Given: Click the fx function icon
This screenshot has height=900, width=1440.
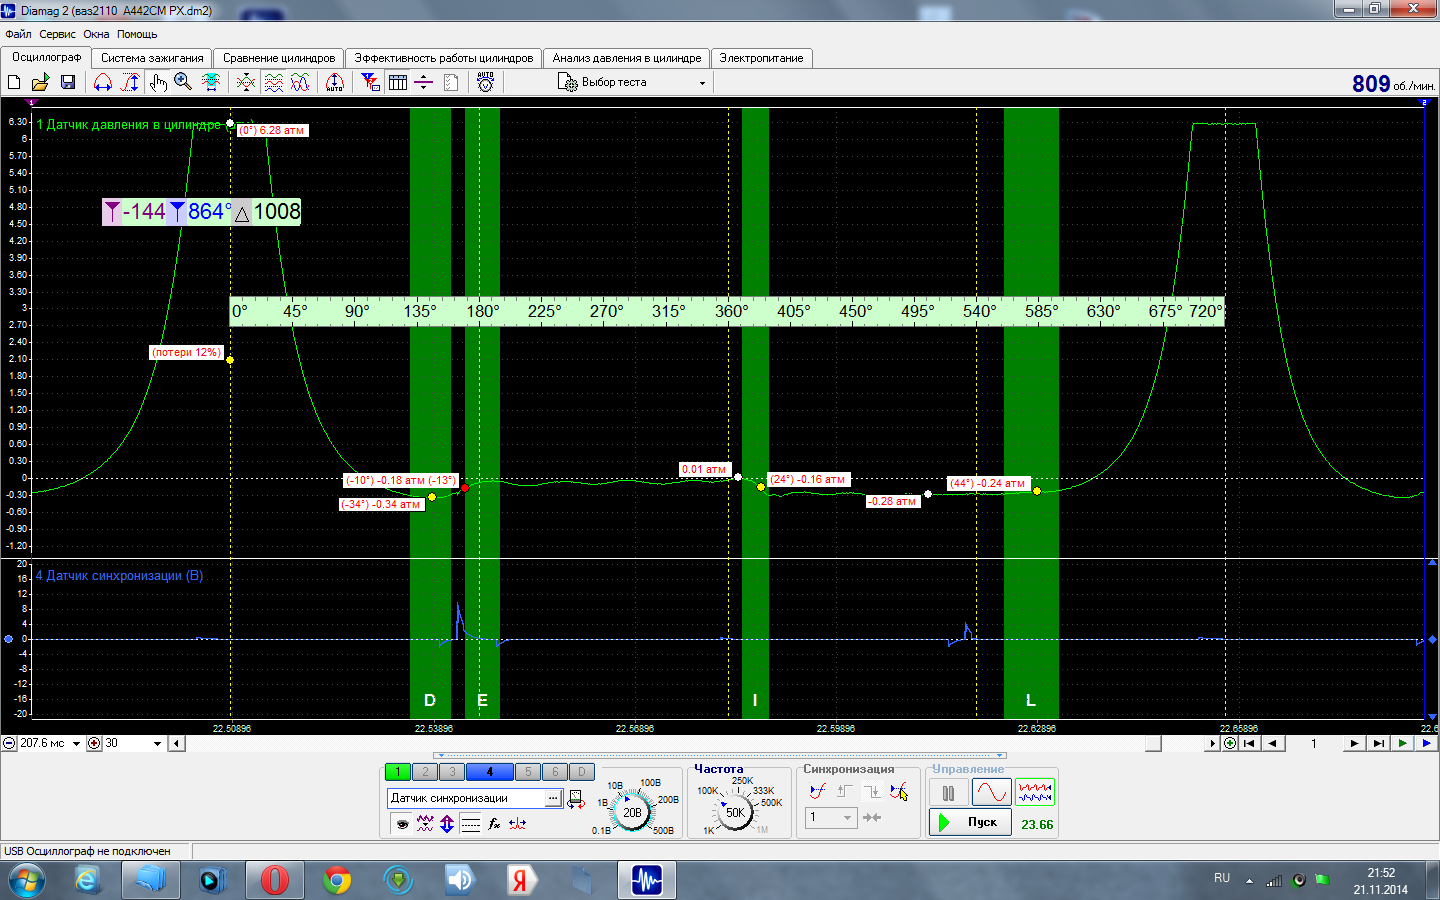Looking at the screenshot, I should coord(494,824).
